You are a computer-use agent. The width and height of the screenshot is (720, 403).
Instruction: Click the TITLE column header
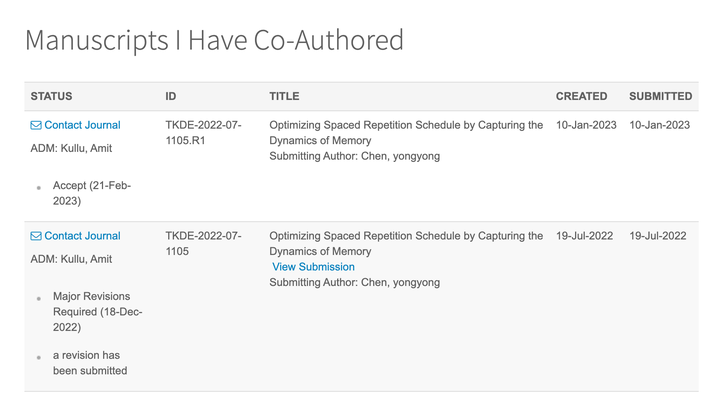[x=284, y=97]
